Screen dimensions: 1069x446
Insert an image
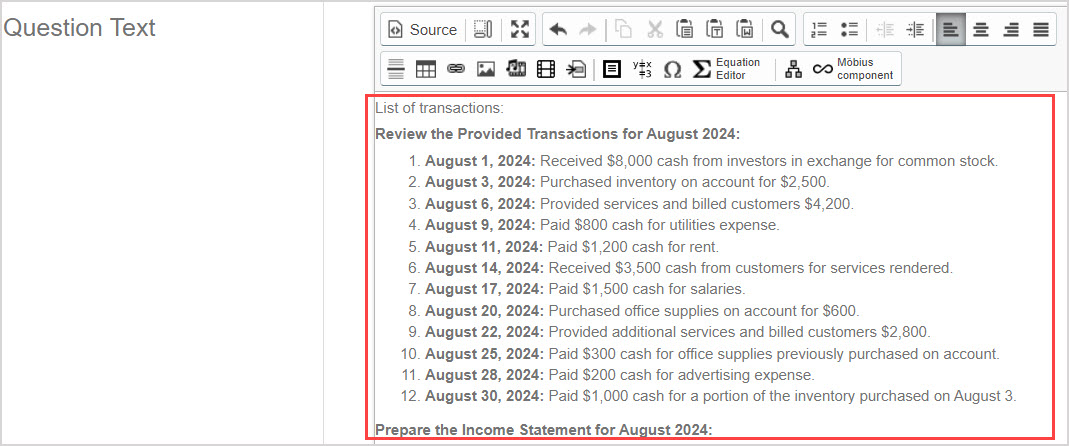point(486,69)
